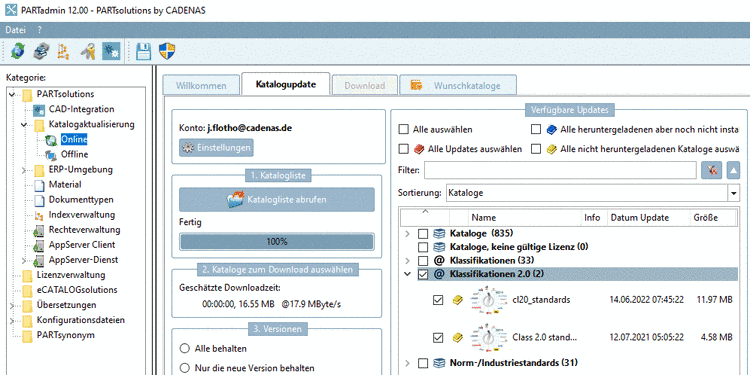
Task: Collapse the PARTsolutions tree node
Action: 12,94
